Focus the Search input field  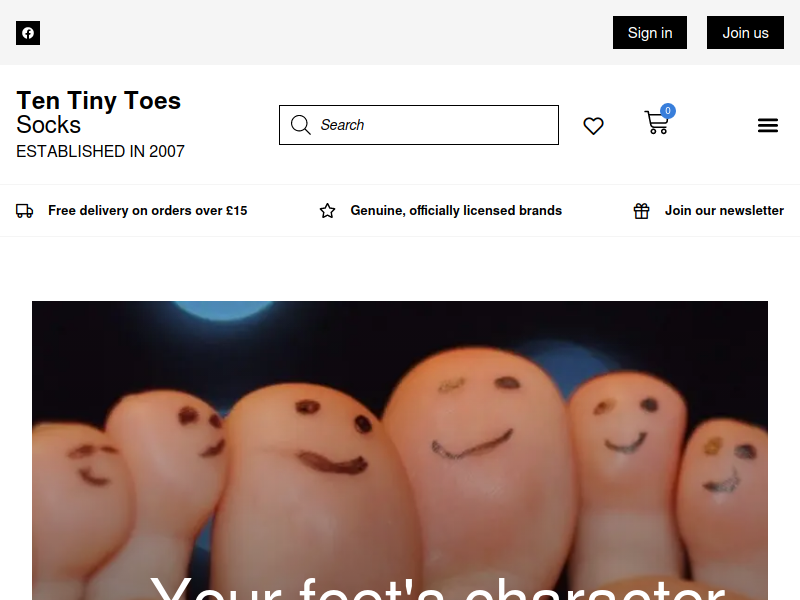coord(418,125)
